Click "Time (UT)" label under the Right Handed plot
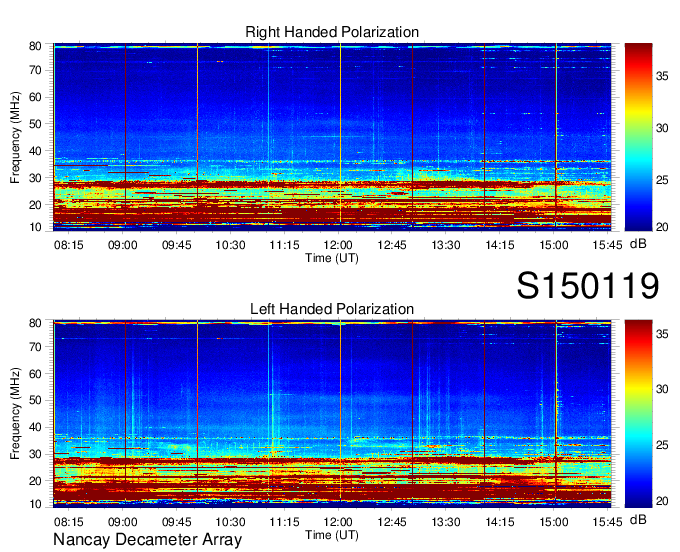 [x=332, y=258]
